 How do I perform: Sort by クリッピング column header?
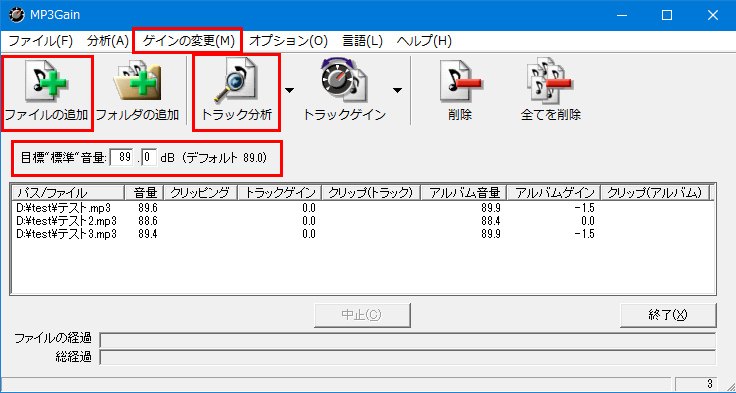click(x=200, y=193)
